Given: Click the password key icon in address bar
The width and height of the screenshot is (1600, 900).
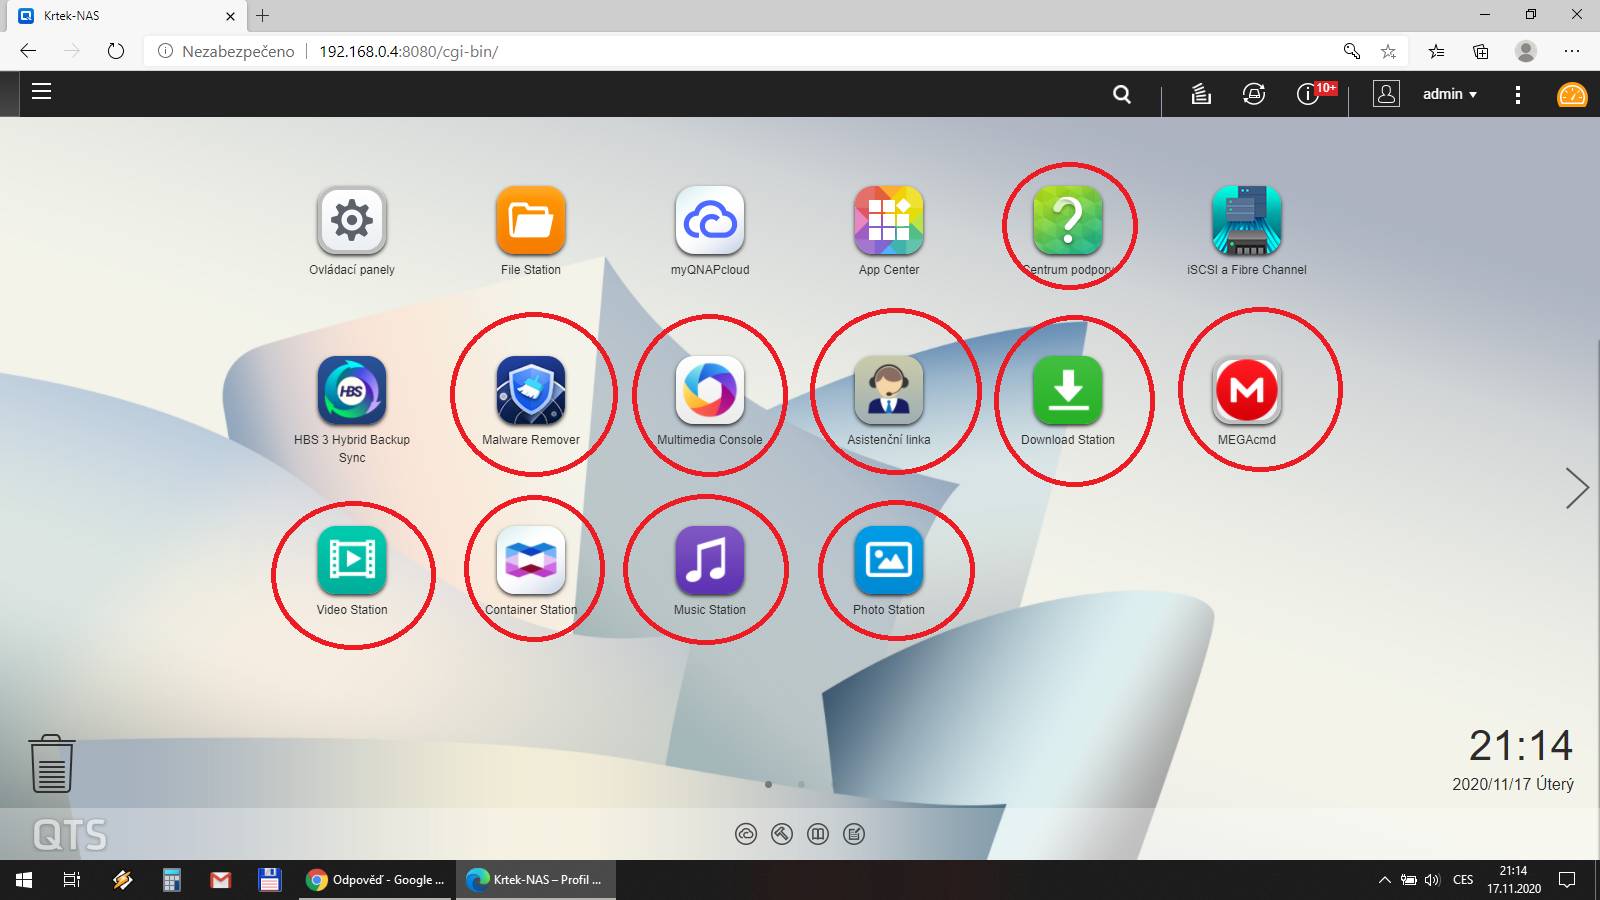Looking at the screenshot, I should 1352,51.
